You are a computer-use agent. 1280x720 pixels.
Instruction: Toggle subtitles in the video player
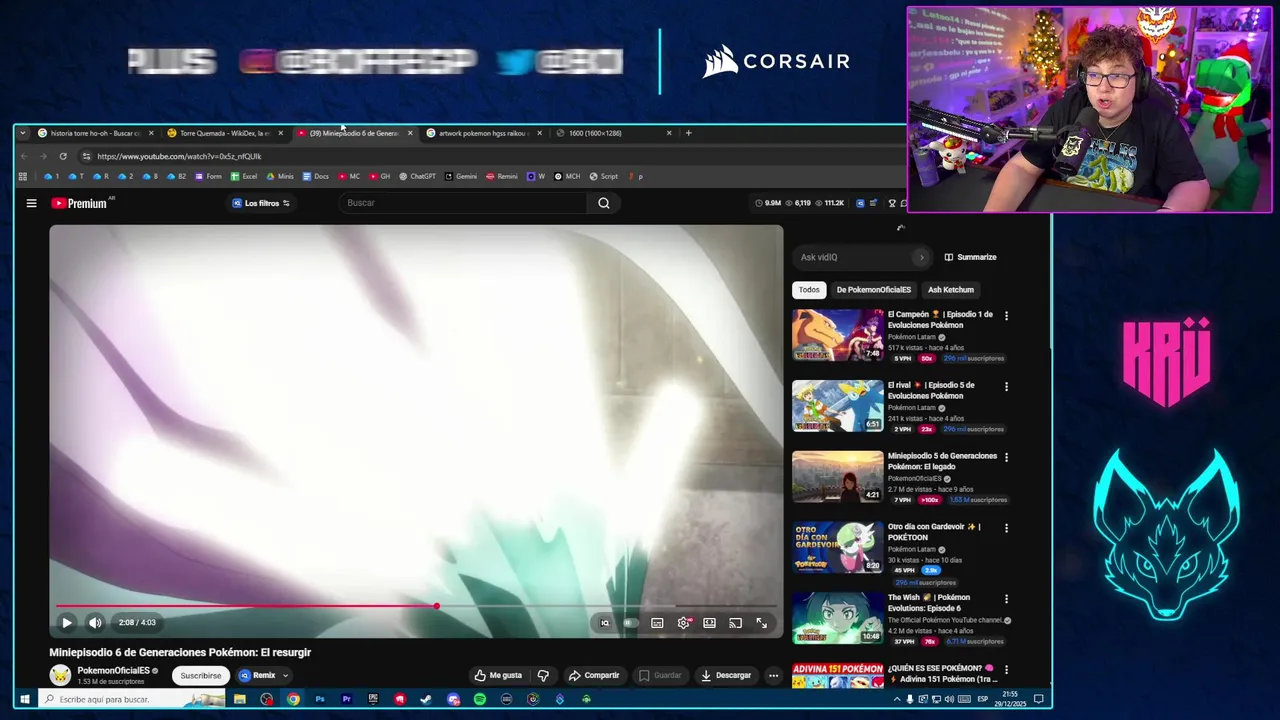(x=657, y=622)
